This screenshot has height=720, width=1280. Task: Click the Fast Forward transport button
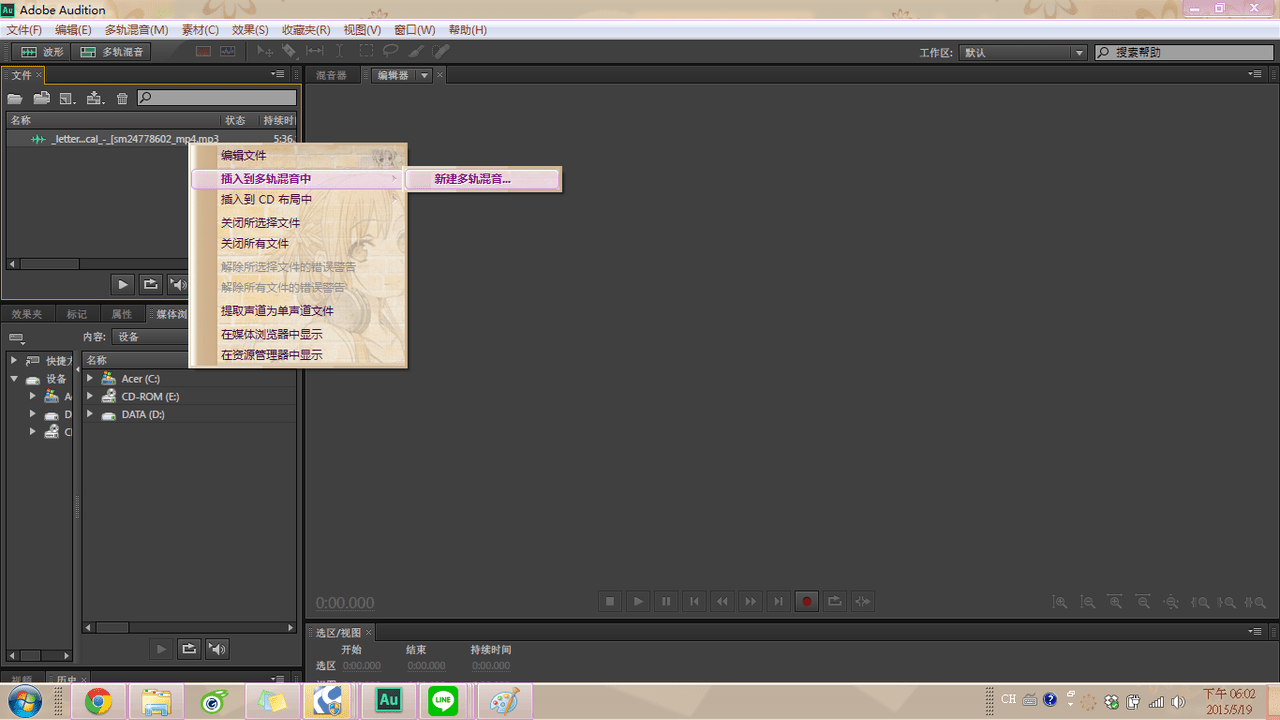[750, 601]
